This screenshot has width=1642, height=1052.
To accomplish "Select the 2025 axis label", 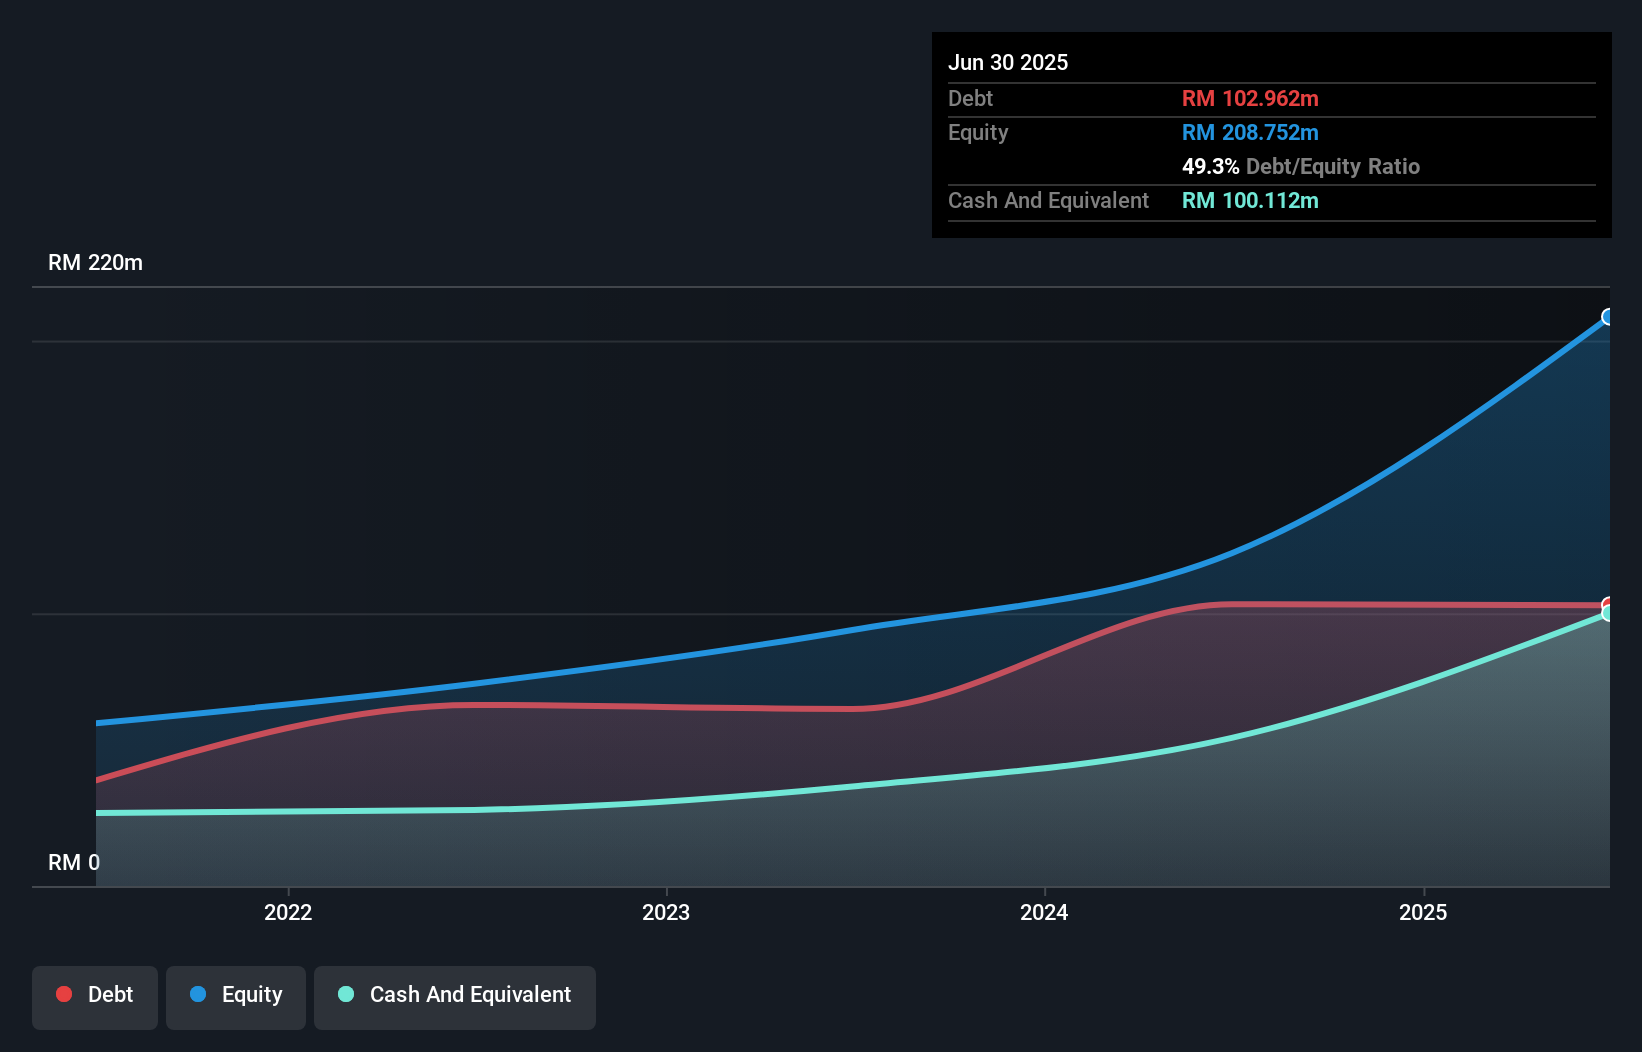I will [1424, 912].
